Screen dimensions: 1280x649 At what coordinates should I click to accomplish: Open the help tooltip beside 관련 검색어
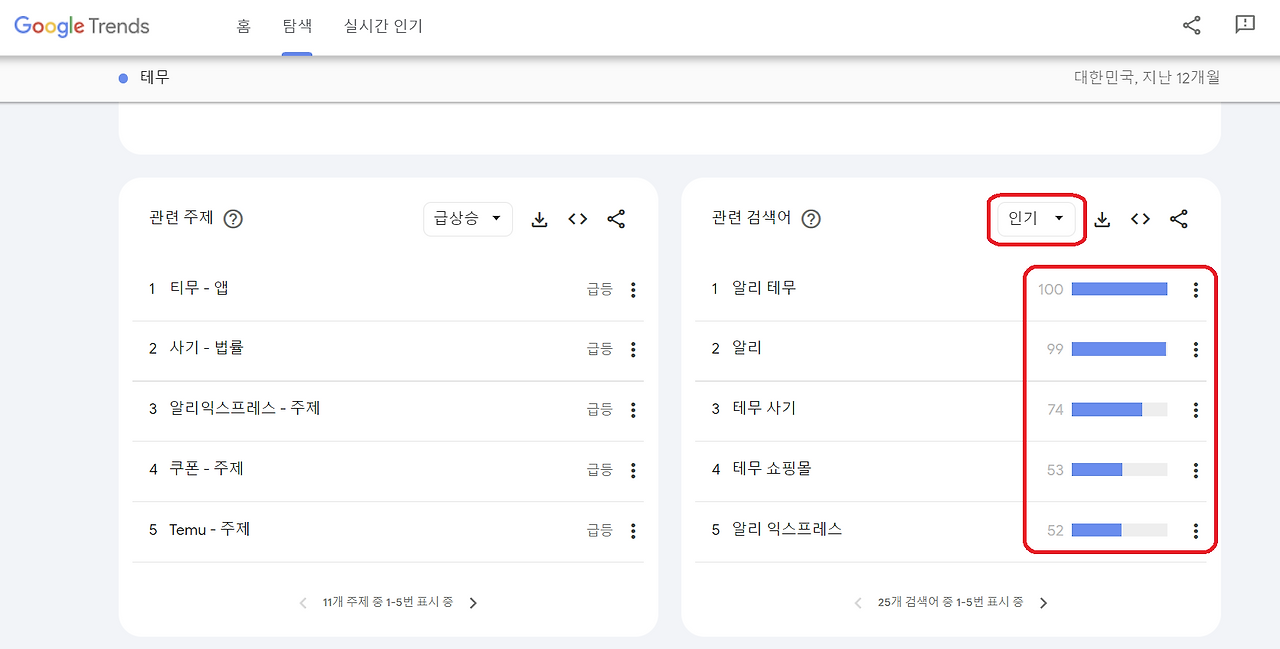point(811,218)
